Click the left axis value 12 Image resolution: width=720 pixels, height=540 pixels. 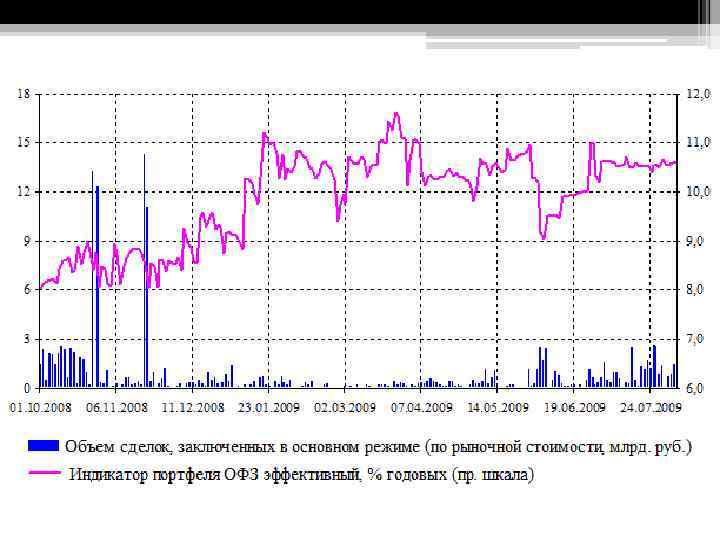(24, 191)
